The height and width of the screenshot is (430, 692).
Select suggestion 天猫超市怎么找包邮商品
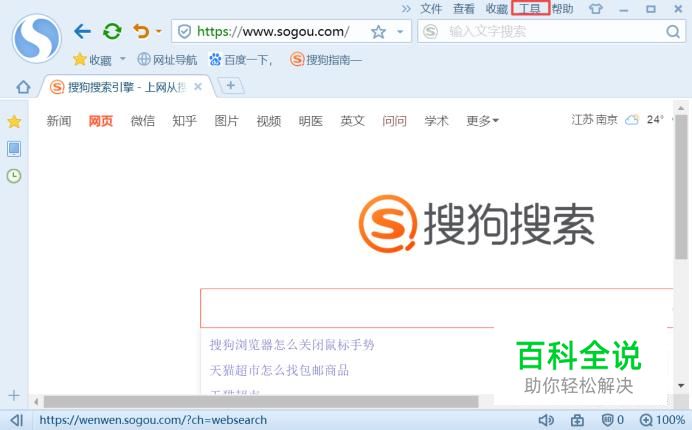pos(279,370)
